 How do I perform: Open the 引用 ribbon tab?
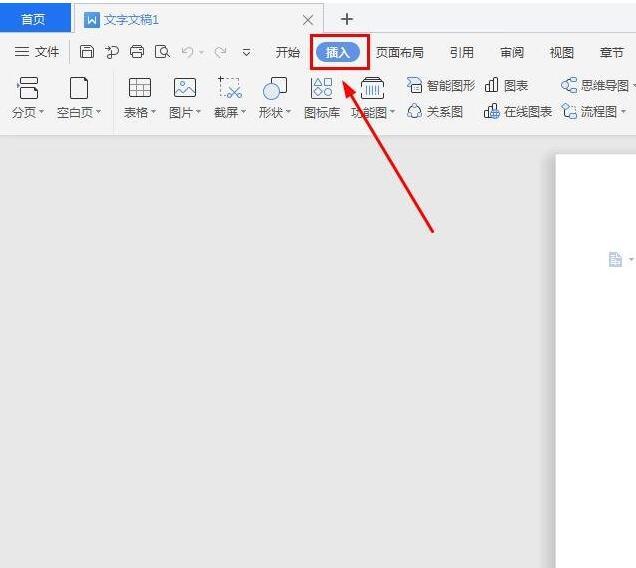[x=462, y=52]
